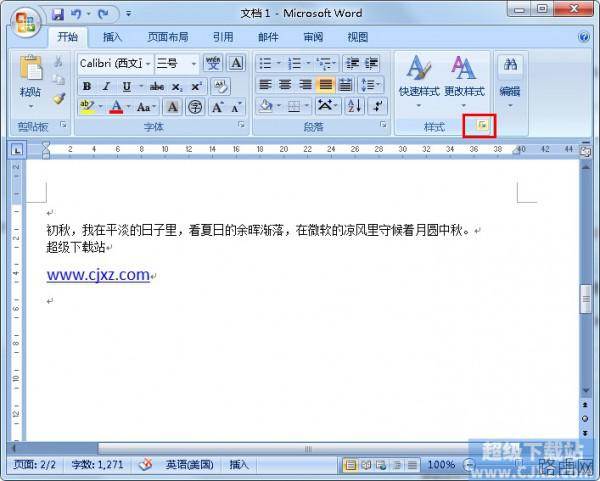Align text right
This screenshot has height=481, width=600.
click(x=305, y=85)
